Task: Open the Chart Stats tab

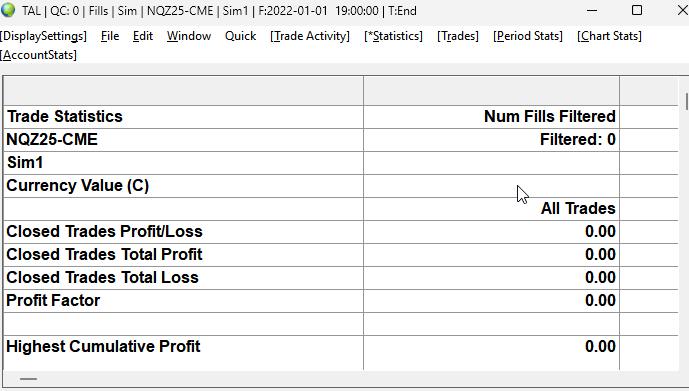Action: pyautogui.click(x=609, y=36)
